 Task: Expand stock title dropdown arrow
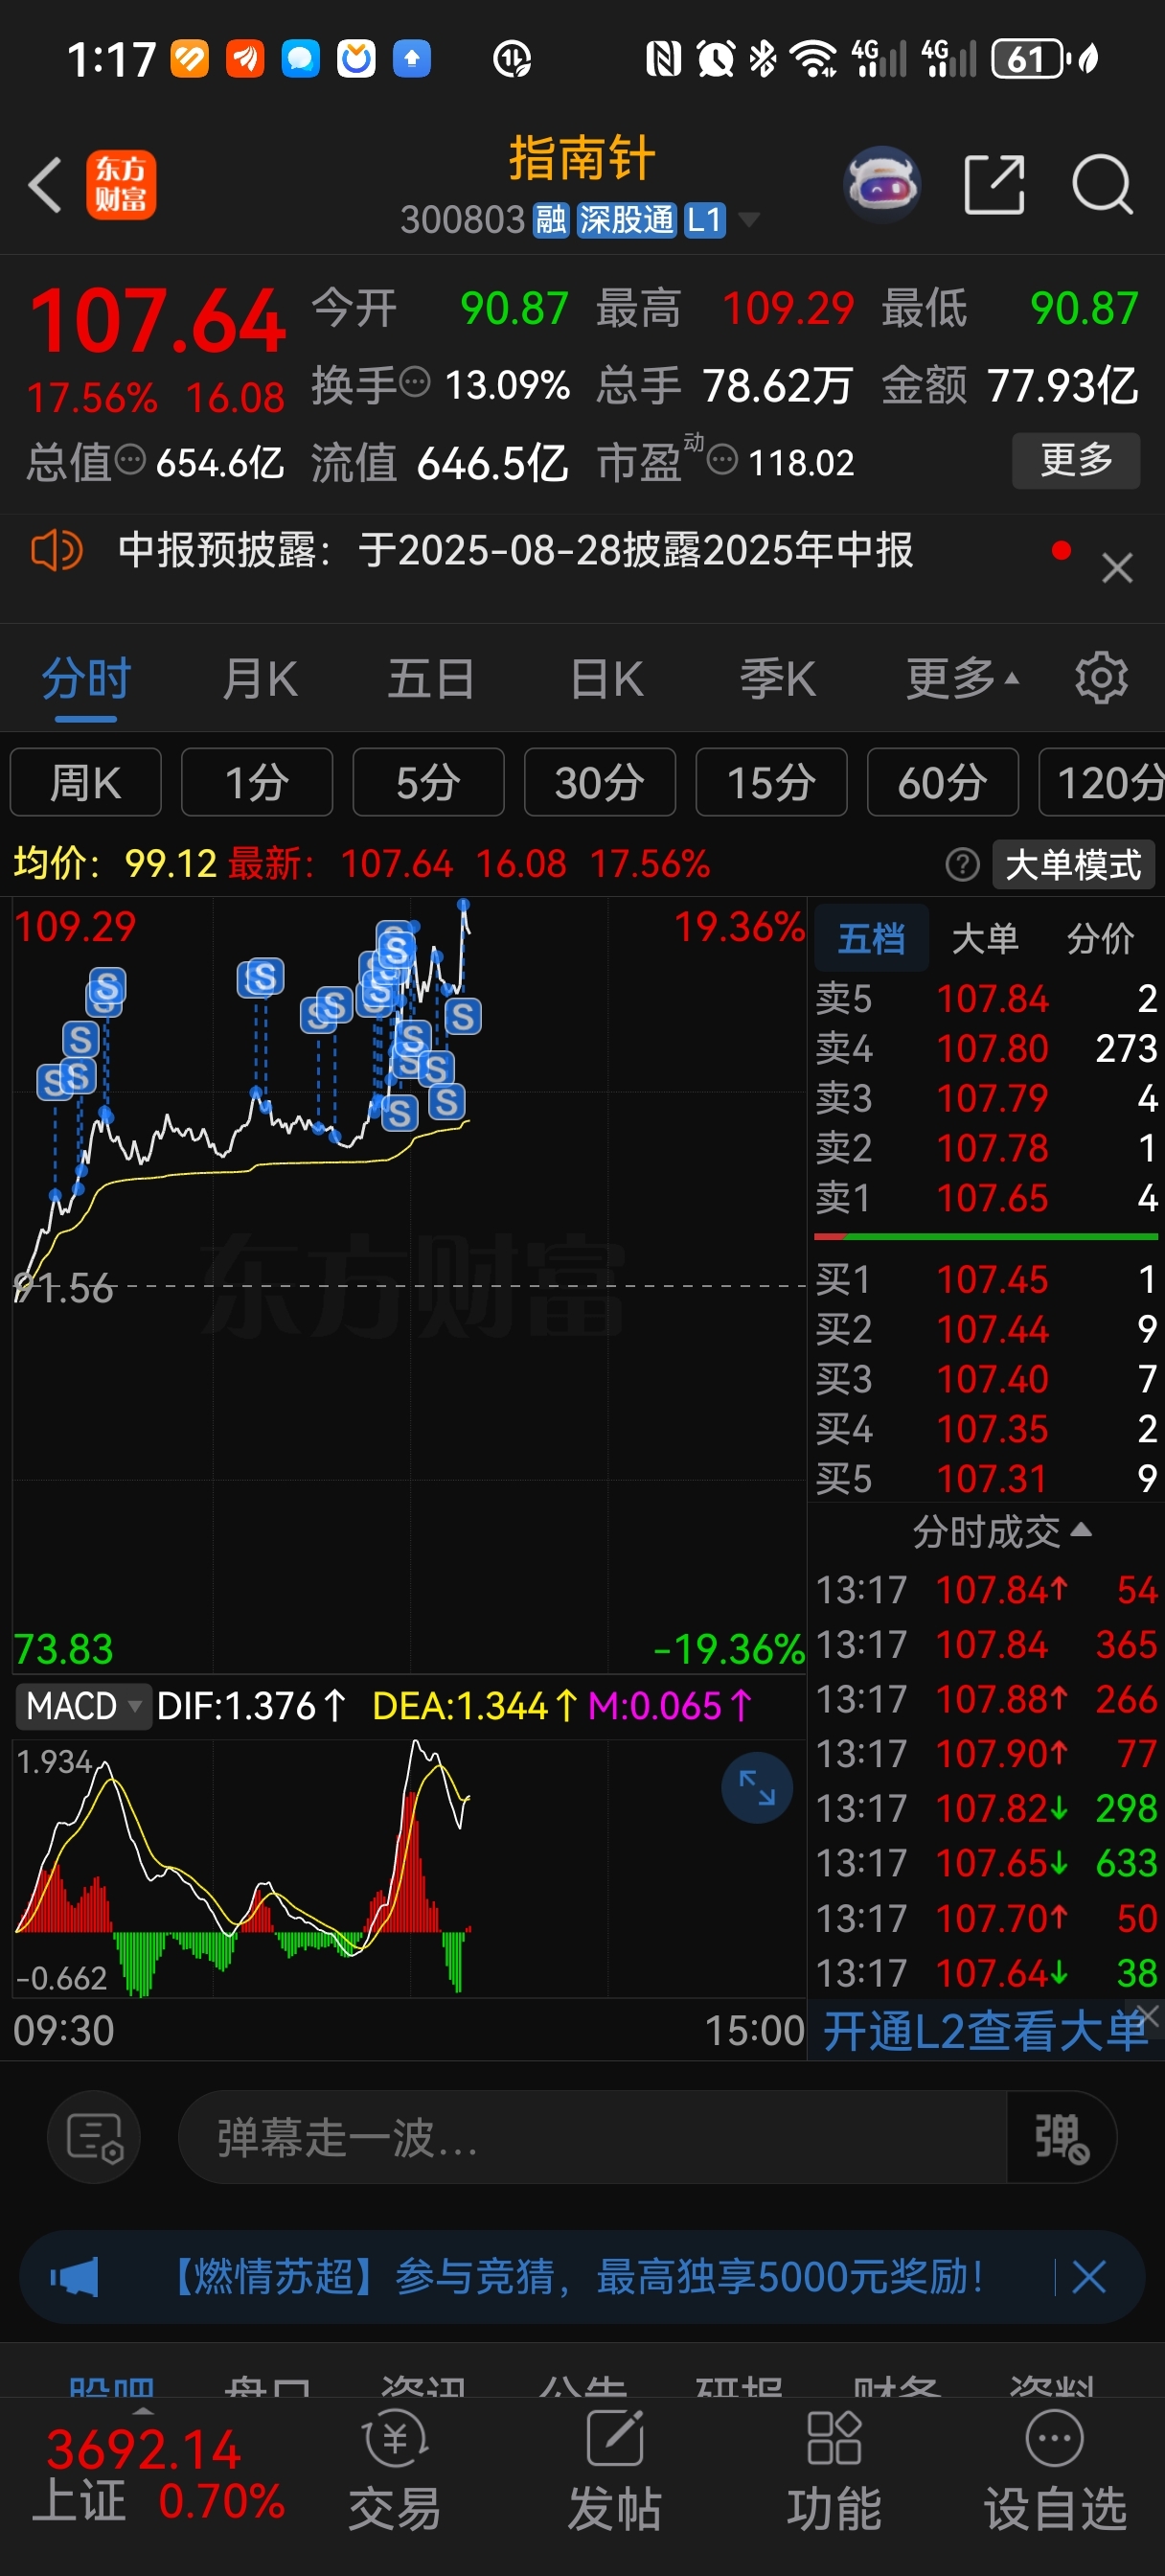(748, 220)
